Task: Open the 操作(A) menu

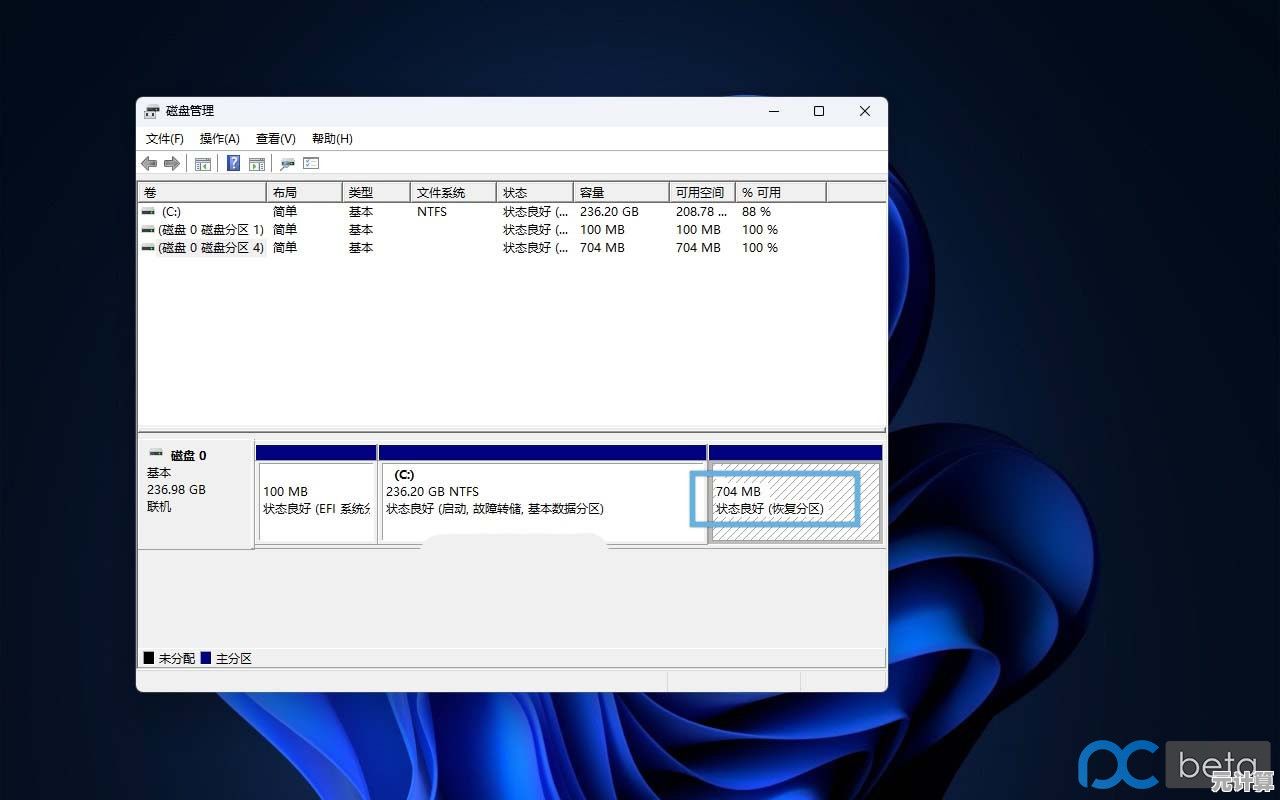Action: click(x=219, y=138)
